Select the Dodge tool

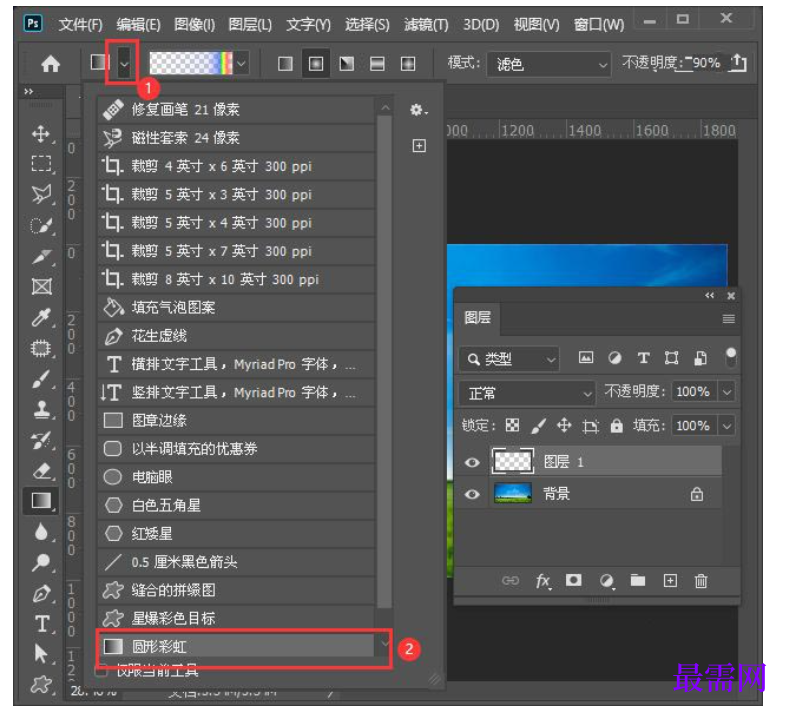(41, 563)
